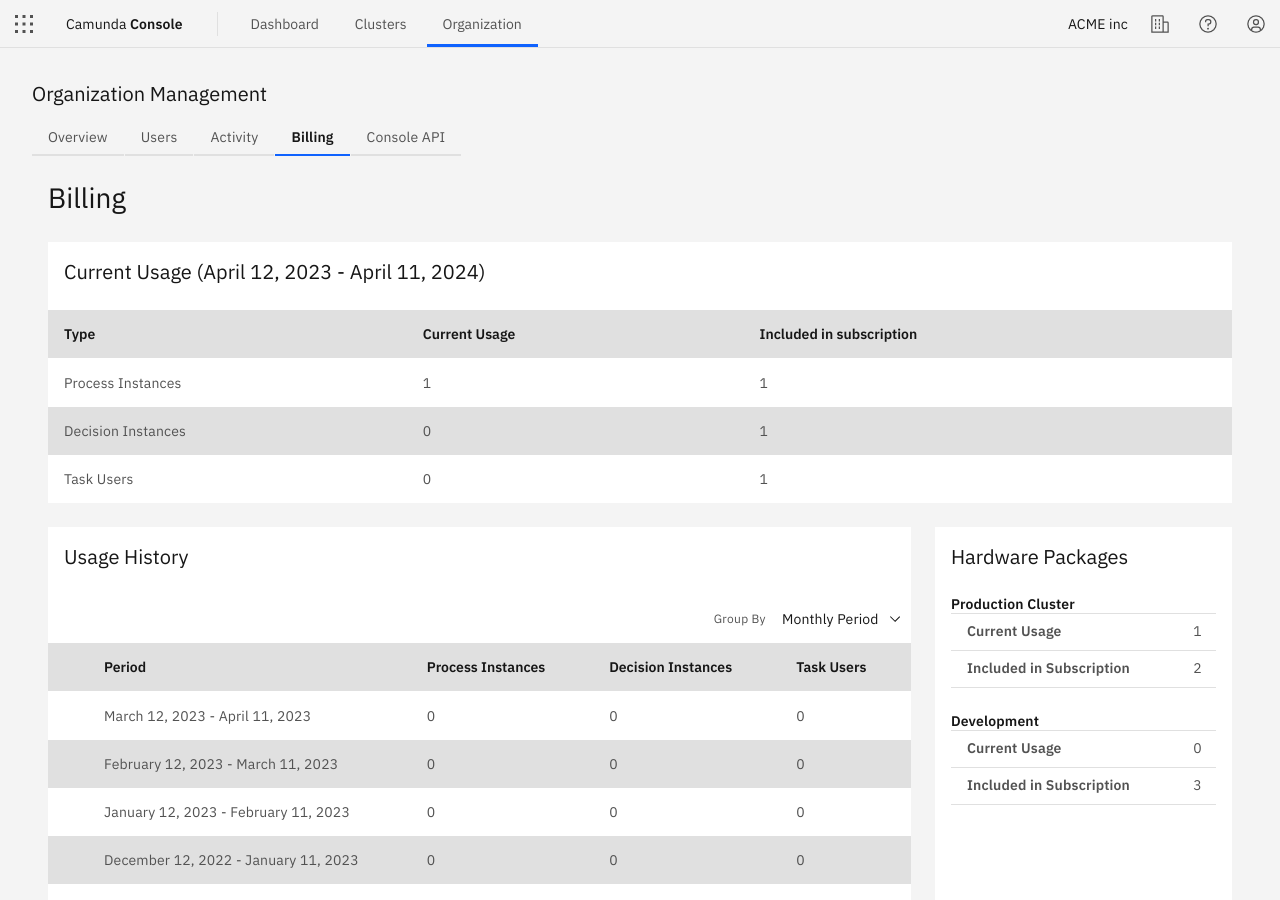Screen dimensions: 1280x900
Task: Open the app switcher grid icon
Action: click(x=24, y=24)
